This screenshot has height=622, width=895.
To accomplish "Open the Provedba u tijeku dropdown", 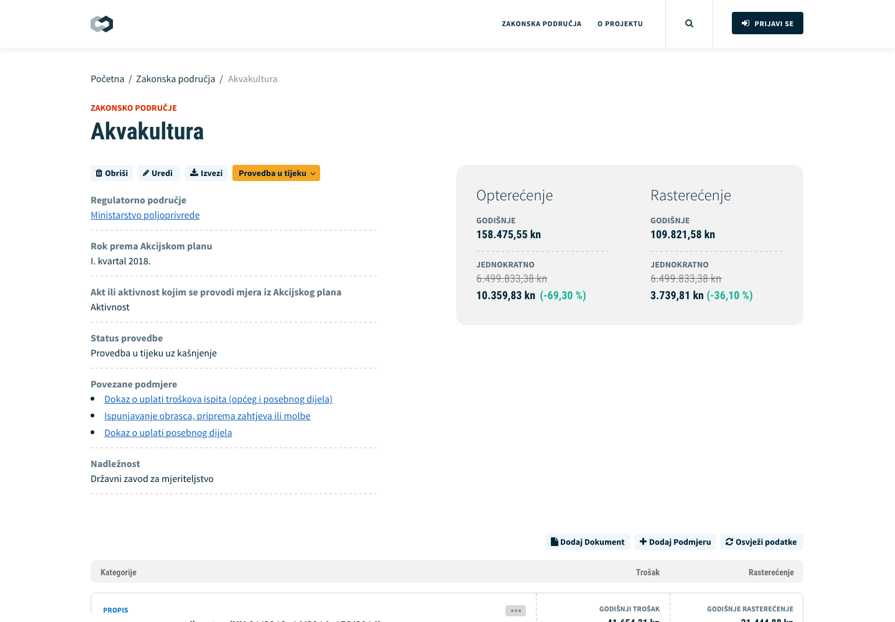I will [x=276, y=173].
